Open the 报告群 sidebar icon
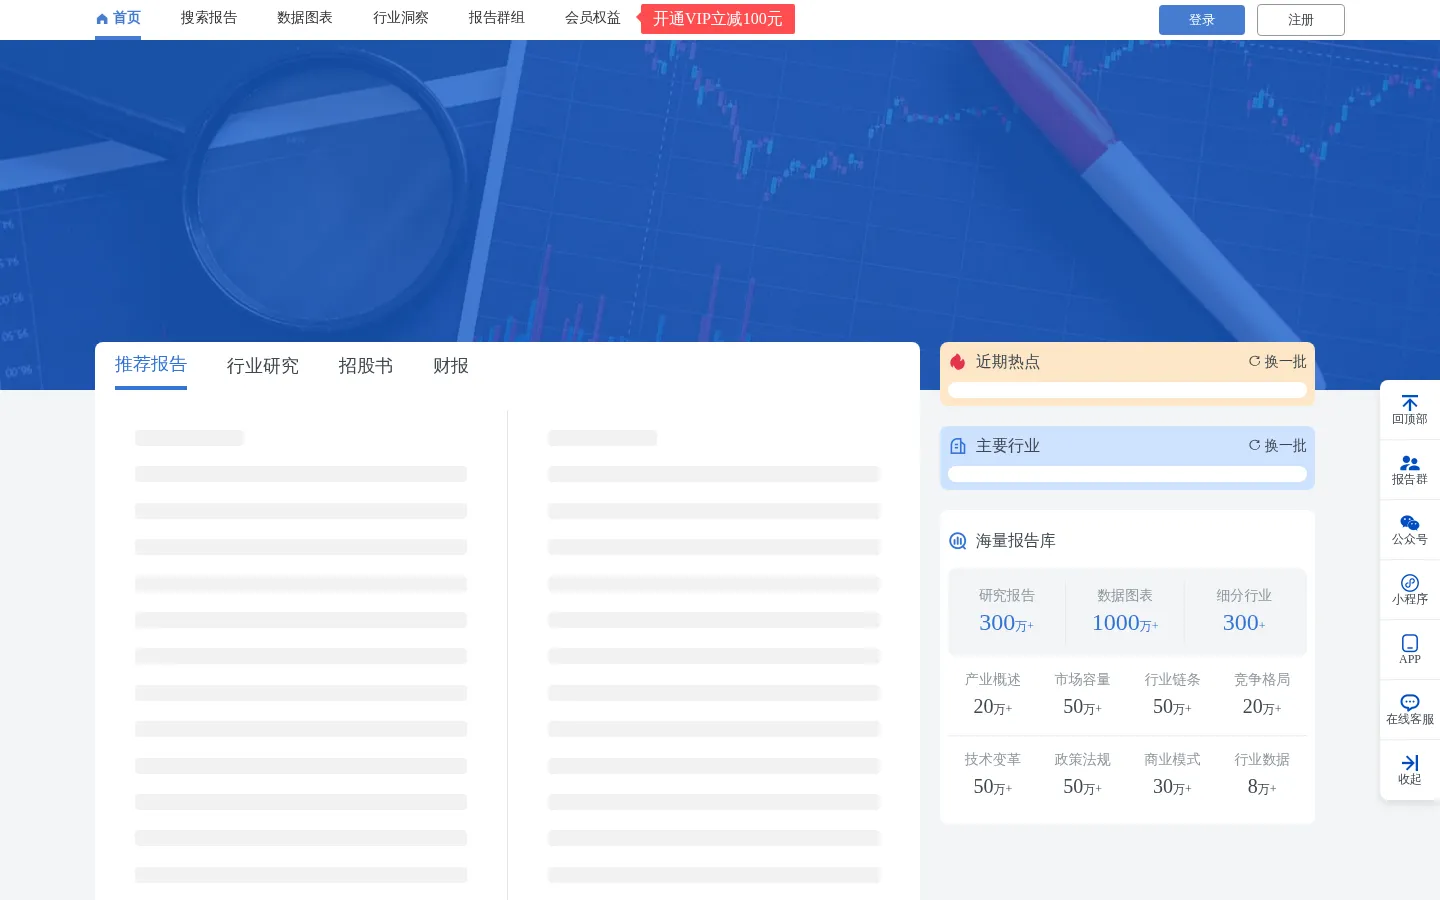Screen dimensions: 1440x900 coord(1410,463)
